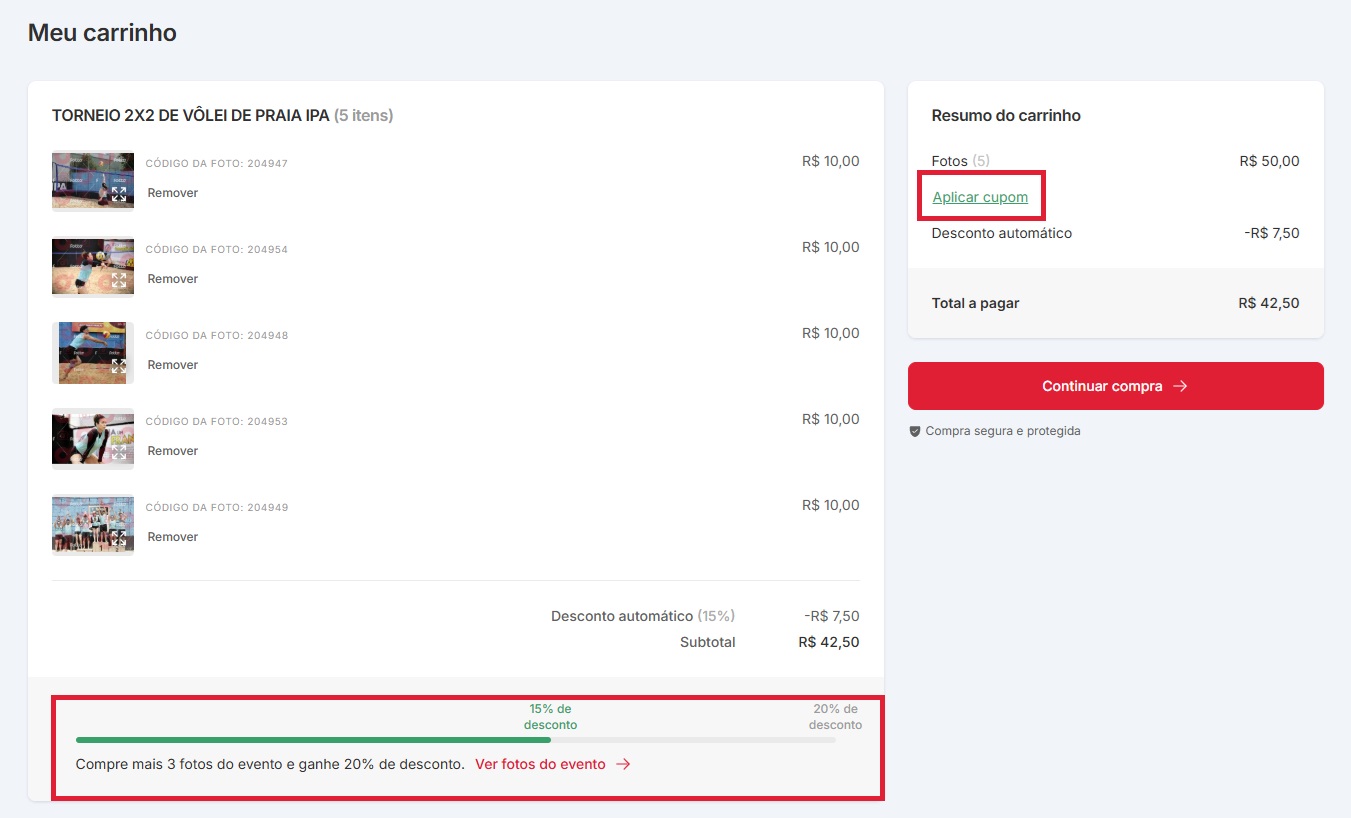Viewport: 1351px width, 818px height.
Task: Expand photo 204947 thumbnail fullscreen icon
Action: [x=119, y=194]
